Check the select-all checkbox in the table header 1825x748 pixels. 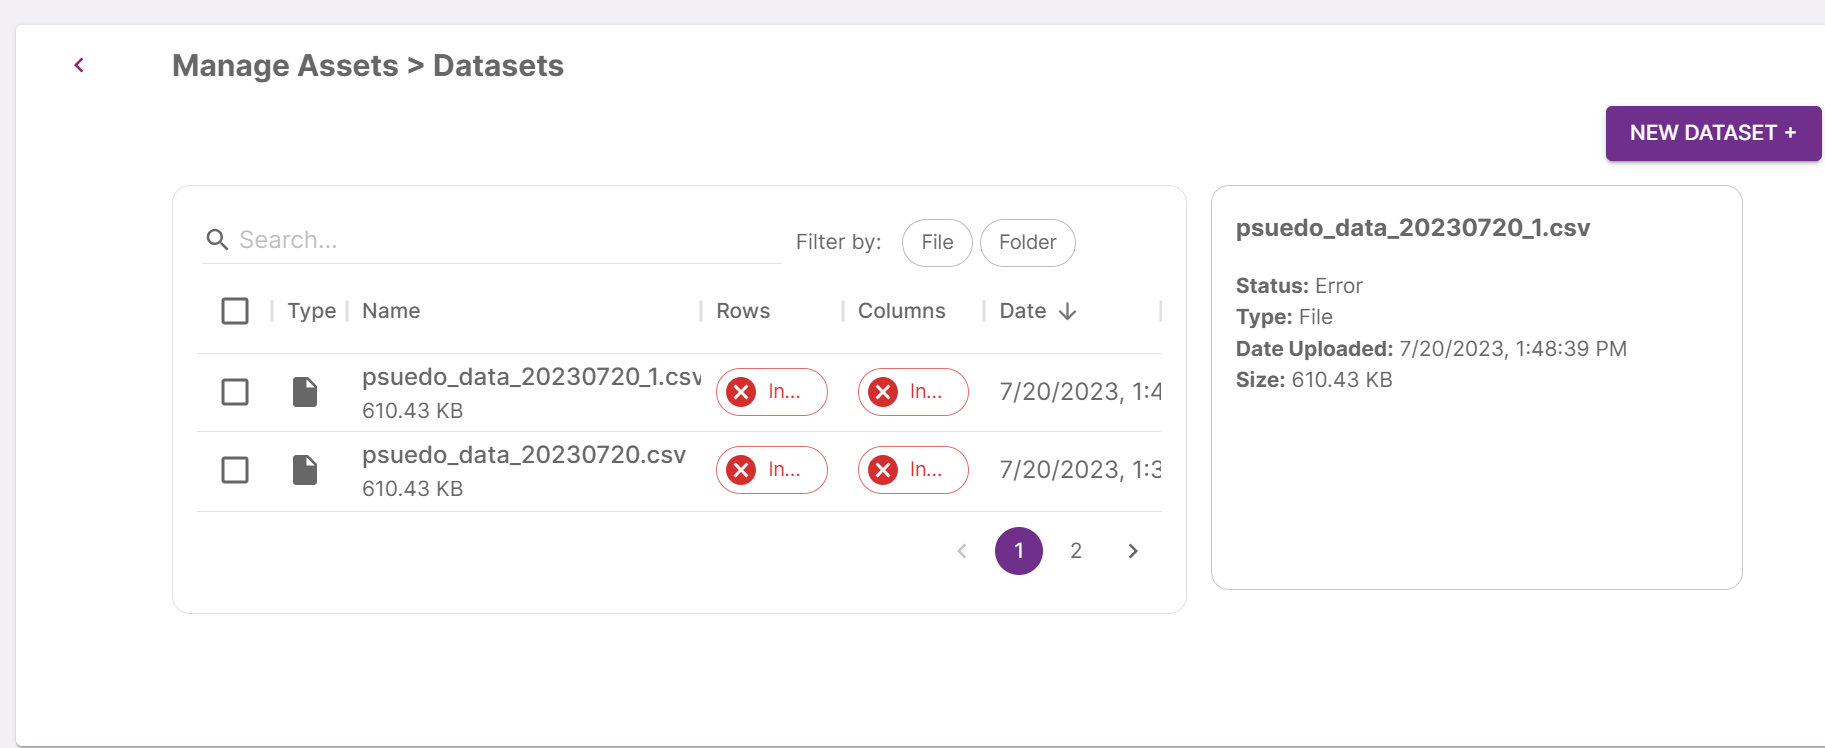click(x=234, y=311)
